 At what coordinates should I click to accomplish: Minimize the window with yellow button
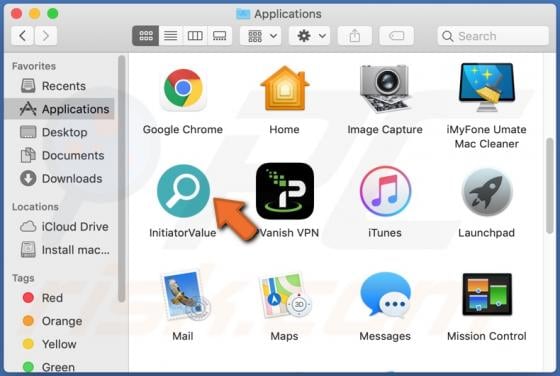click(x=35, y=14)
